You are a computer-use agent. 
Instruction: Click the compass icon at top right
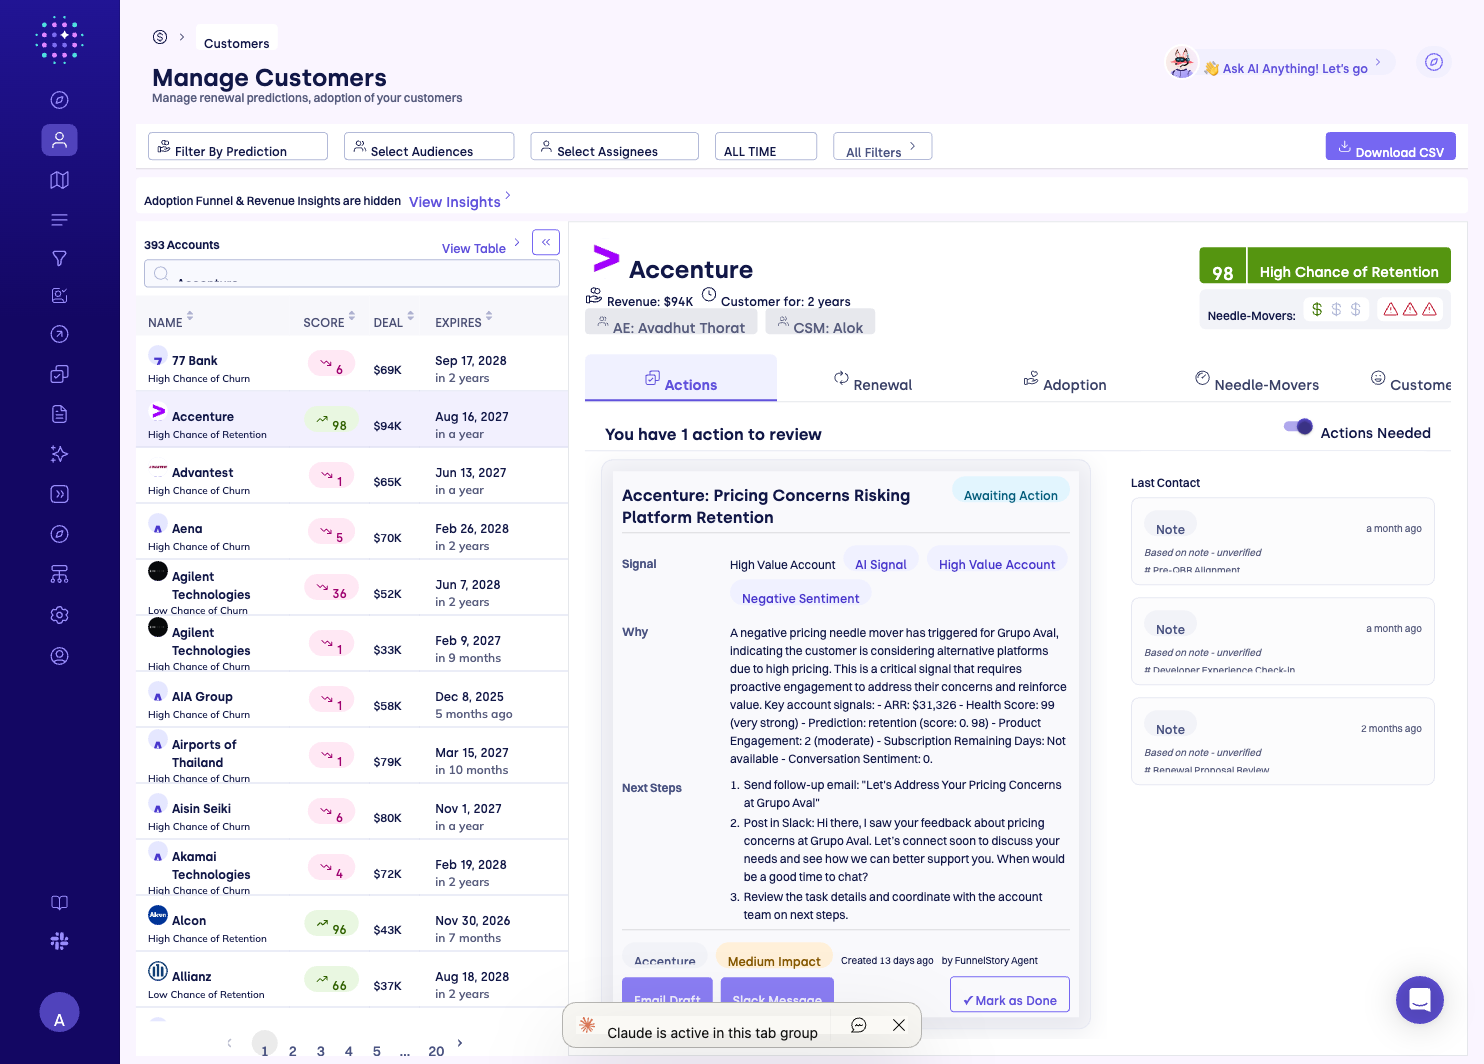1434,62
